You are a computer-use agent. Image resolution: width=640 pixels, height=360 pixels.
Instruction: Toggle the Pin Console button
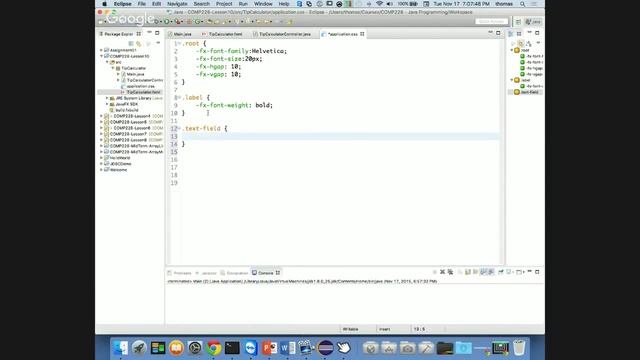coord(501,272)
